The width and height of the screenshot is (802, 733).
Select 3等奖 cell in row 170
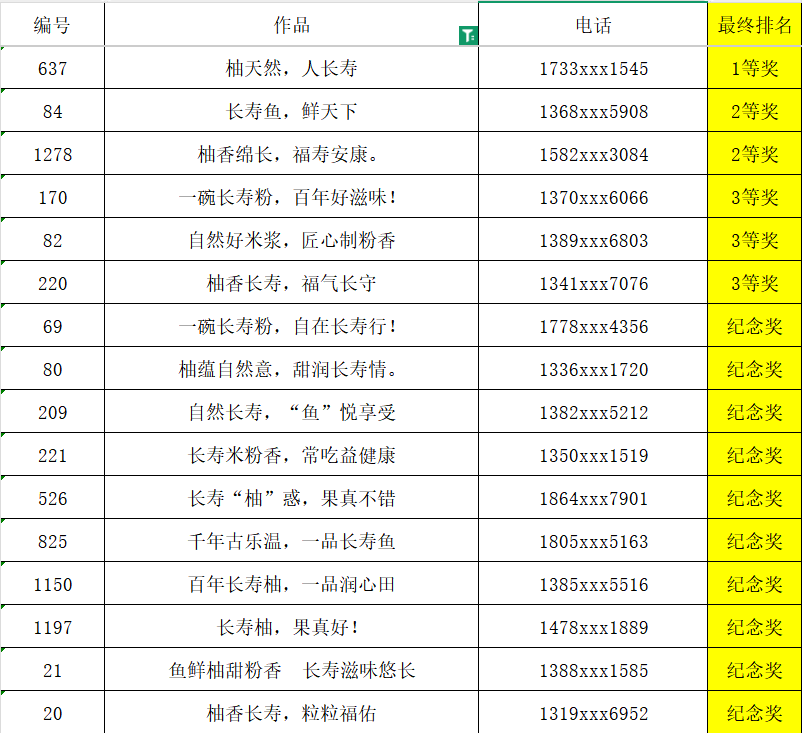tap(754, 197)
